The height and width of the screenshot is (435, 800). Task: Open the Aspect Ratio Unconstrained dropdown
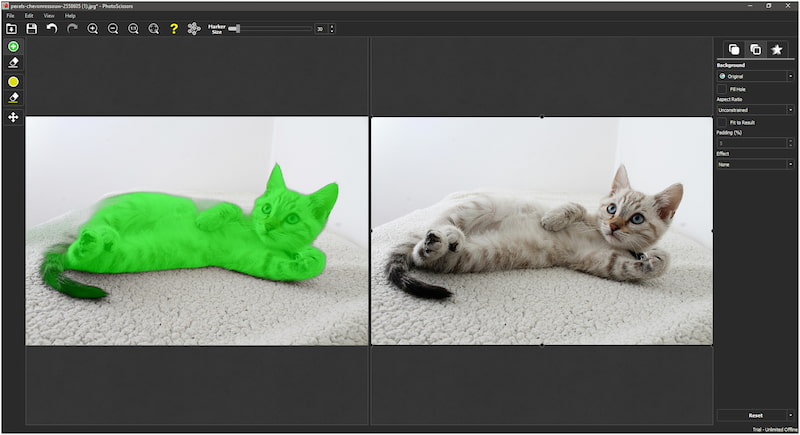tap(755, 109)
